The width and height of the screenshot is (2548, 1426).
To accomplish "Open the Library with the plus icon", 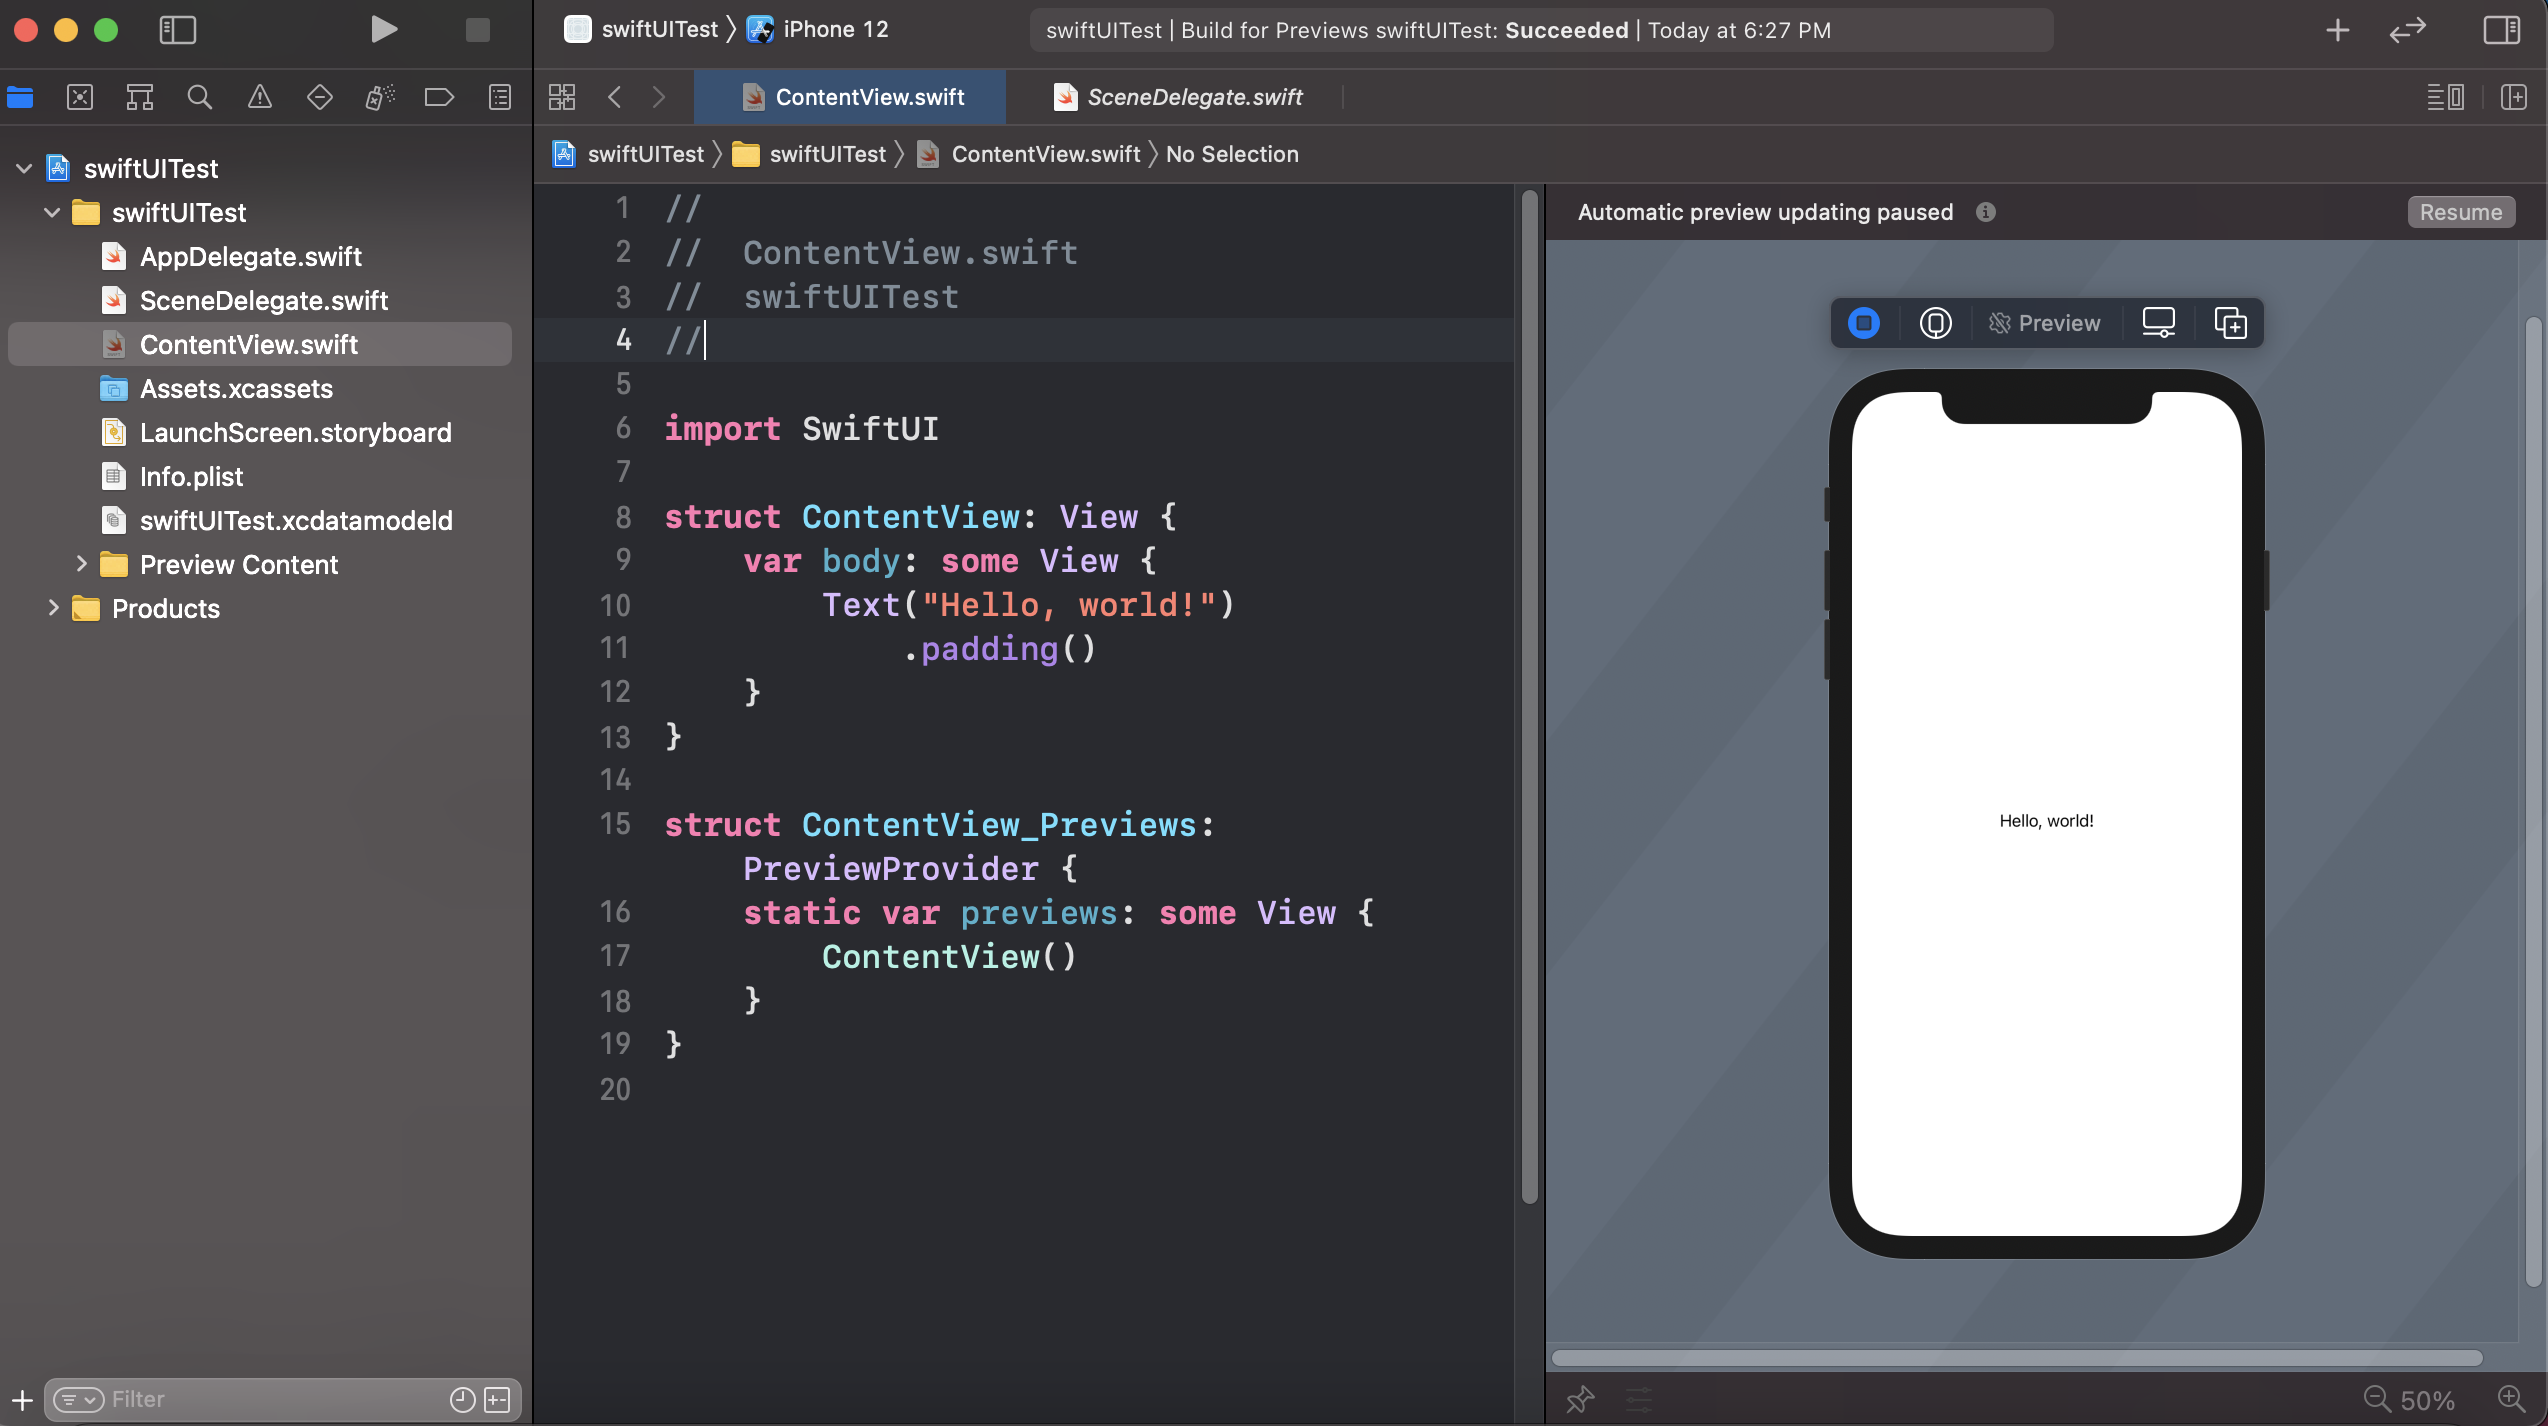I will [2338, 30].
